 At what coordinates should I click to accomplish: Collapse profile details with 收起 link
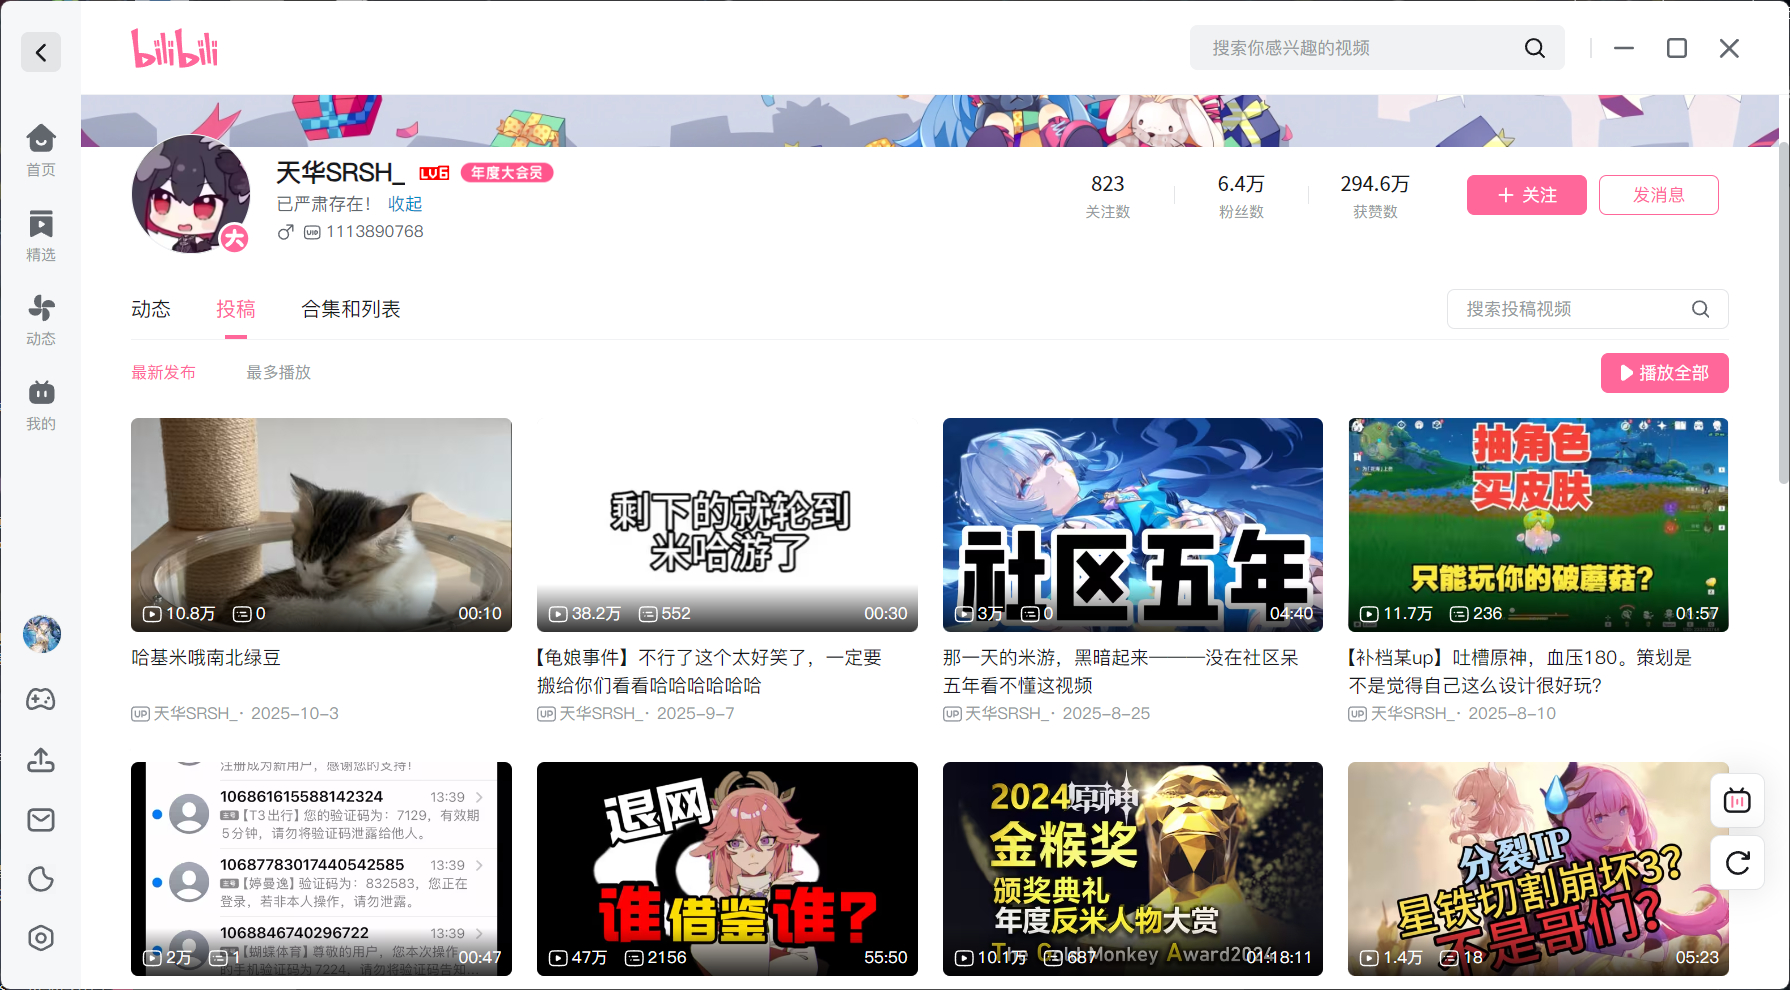pos(405,204)
